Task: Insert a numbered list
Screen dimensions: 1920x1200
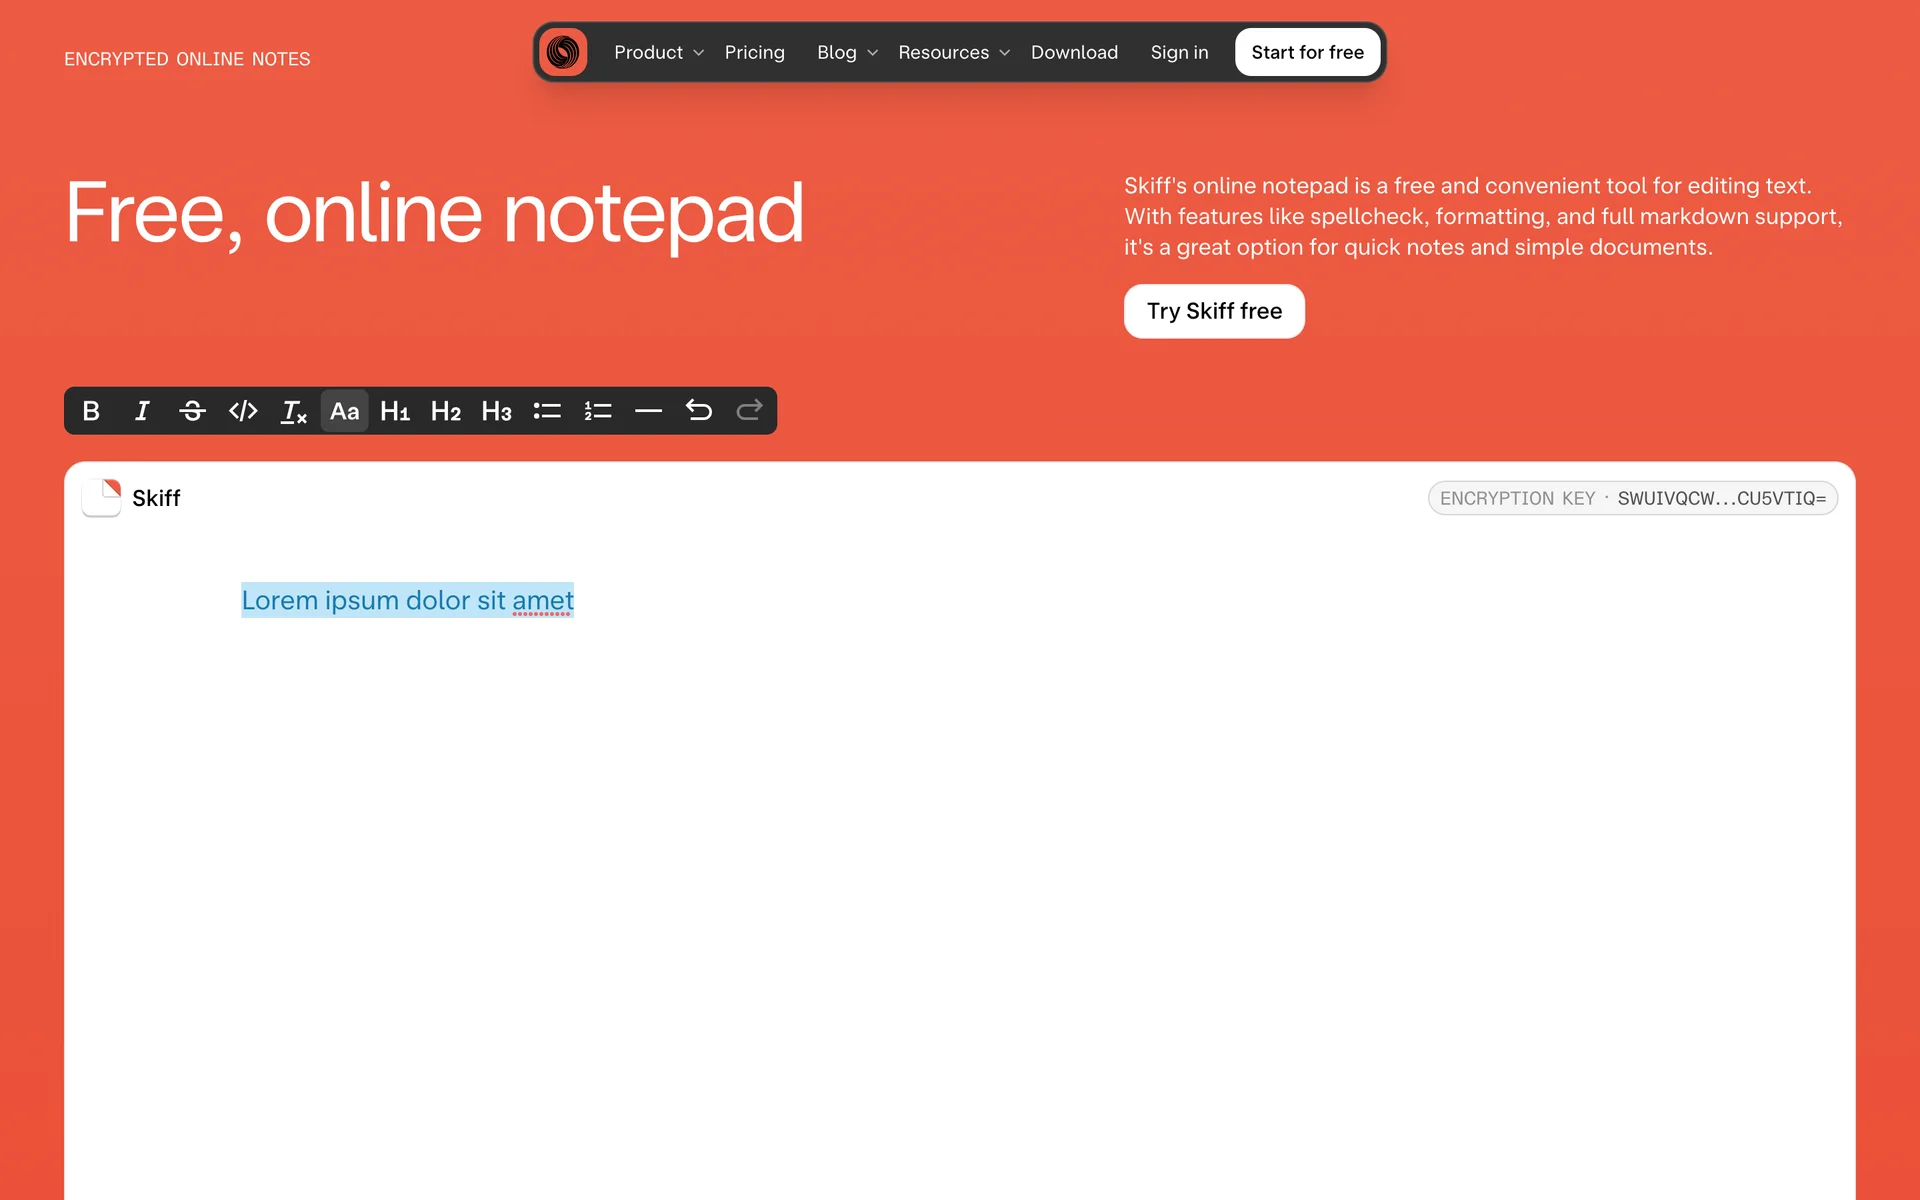Action: click(x=598, y=411)
